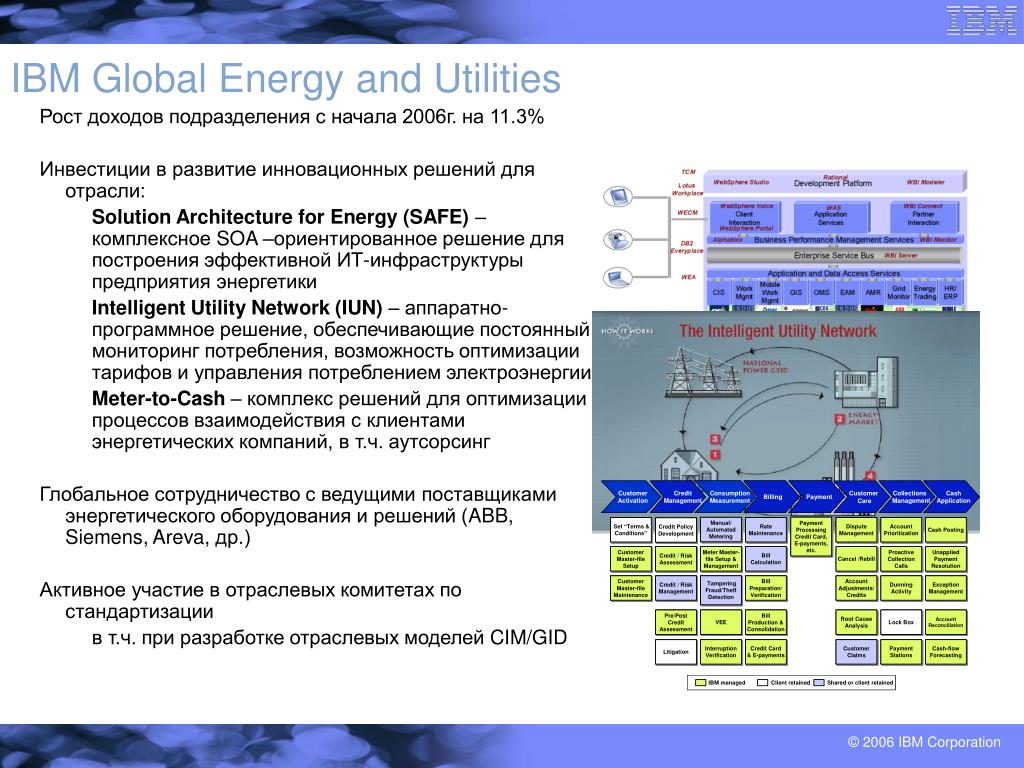Click the Dispute Management box
This screenshot has width=1024, height=768.
pyautogui.click(x=856, y=530)
